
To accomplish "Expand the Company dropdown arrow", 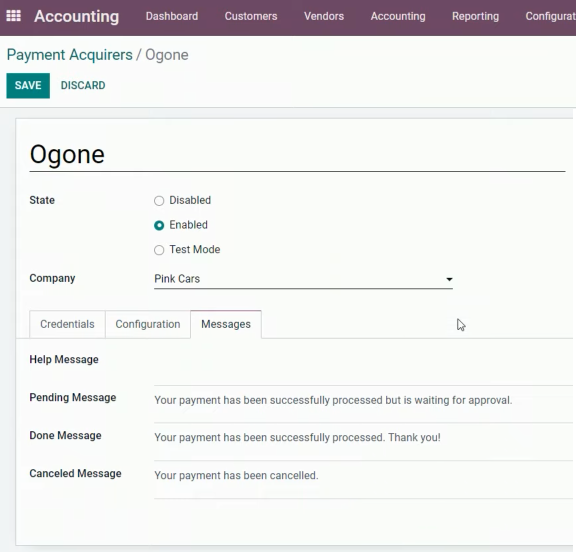I will (449, 279).
